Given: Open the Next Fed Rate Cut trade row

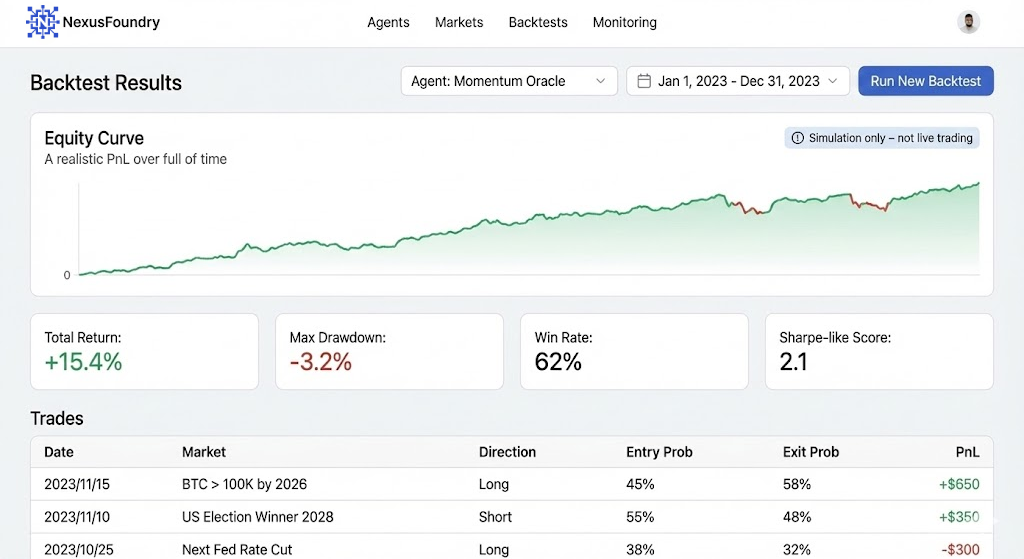Looking at the screenshot, I should [236, 549].
